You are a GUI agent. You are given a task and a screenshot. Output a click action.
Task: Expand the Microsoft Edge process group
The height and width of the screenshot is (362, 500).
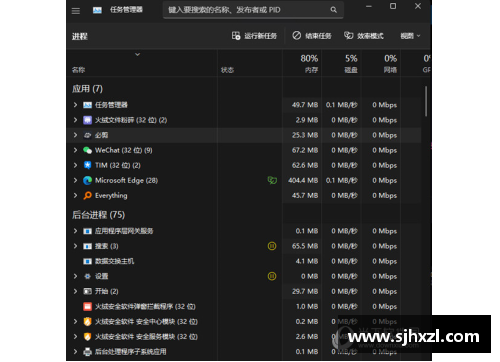(x=75, y=180)
